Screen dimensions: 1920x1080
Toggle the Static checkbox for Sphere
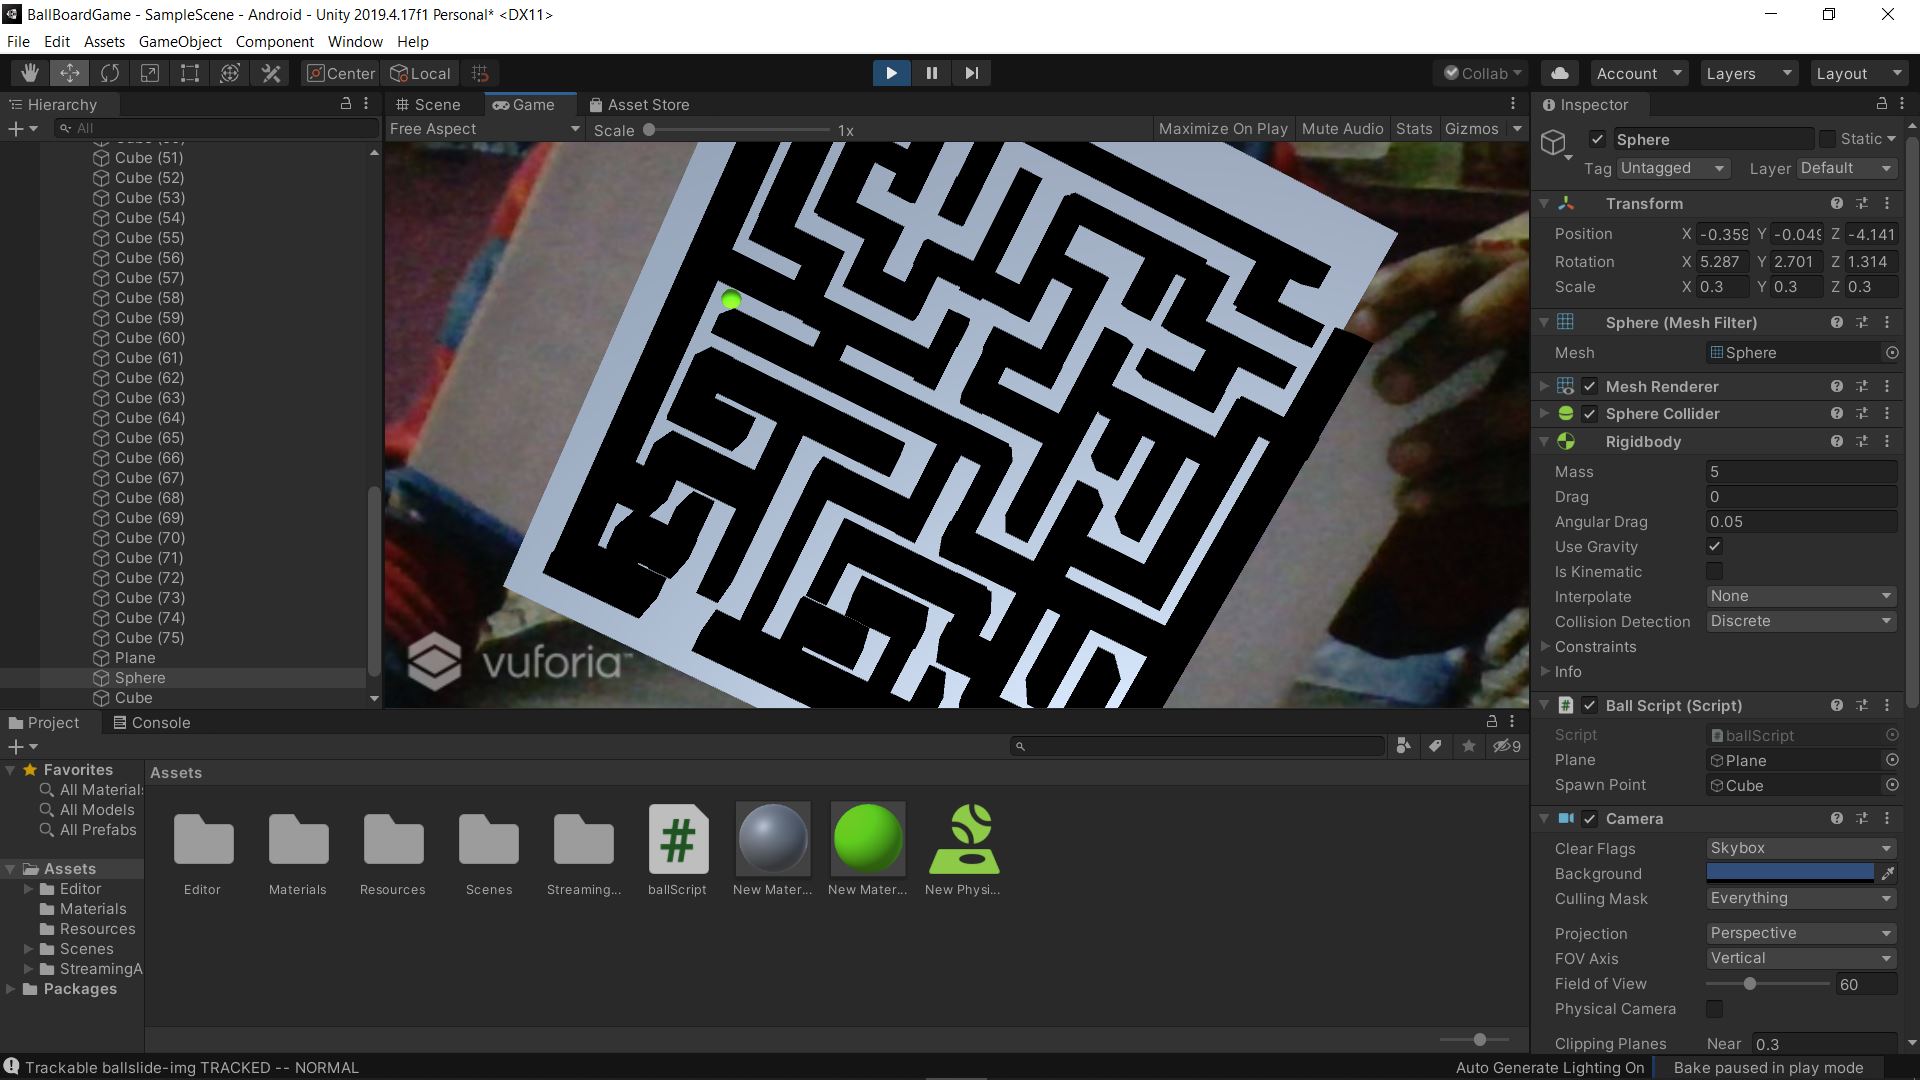pyautogui.click(x=1827, y=140)
